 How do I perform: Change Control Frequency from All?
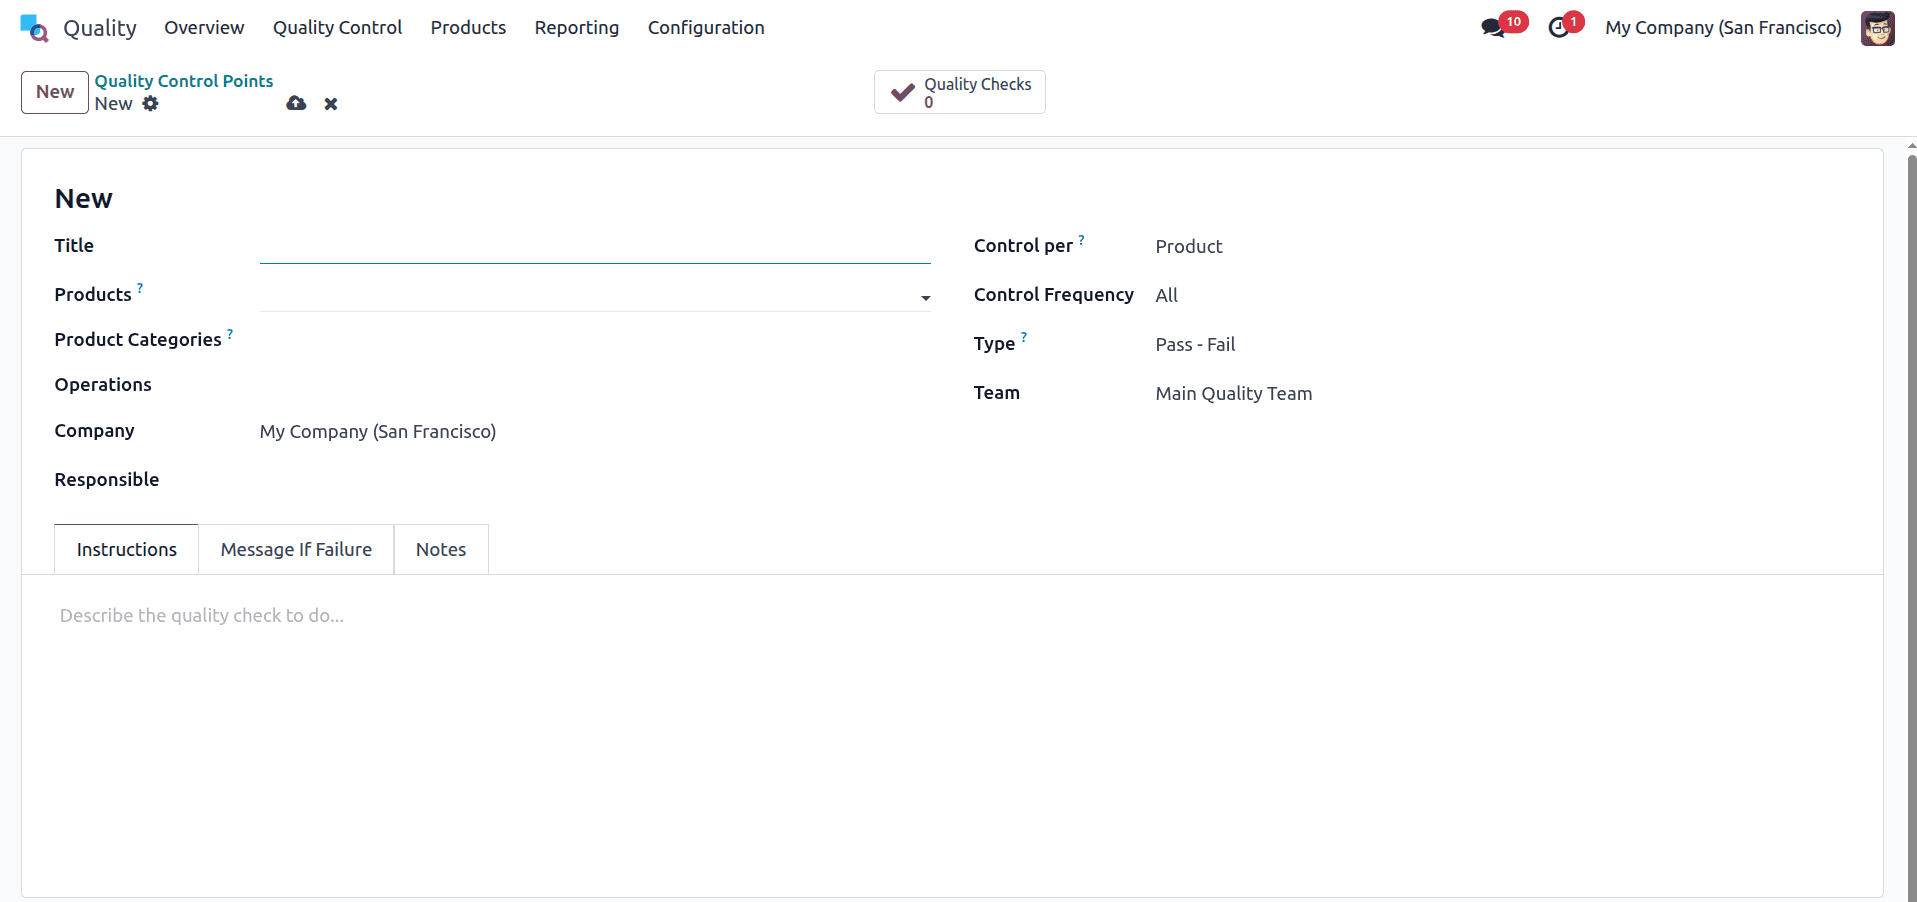tap(1167, 295)
